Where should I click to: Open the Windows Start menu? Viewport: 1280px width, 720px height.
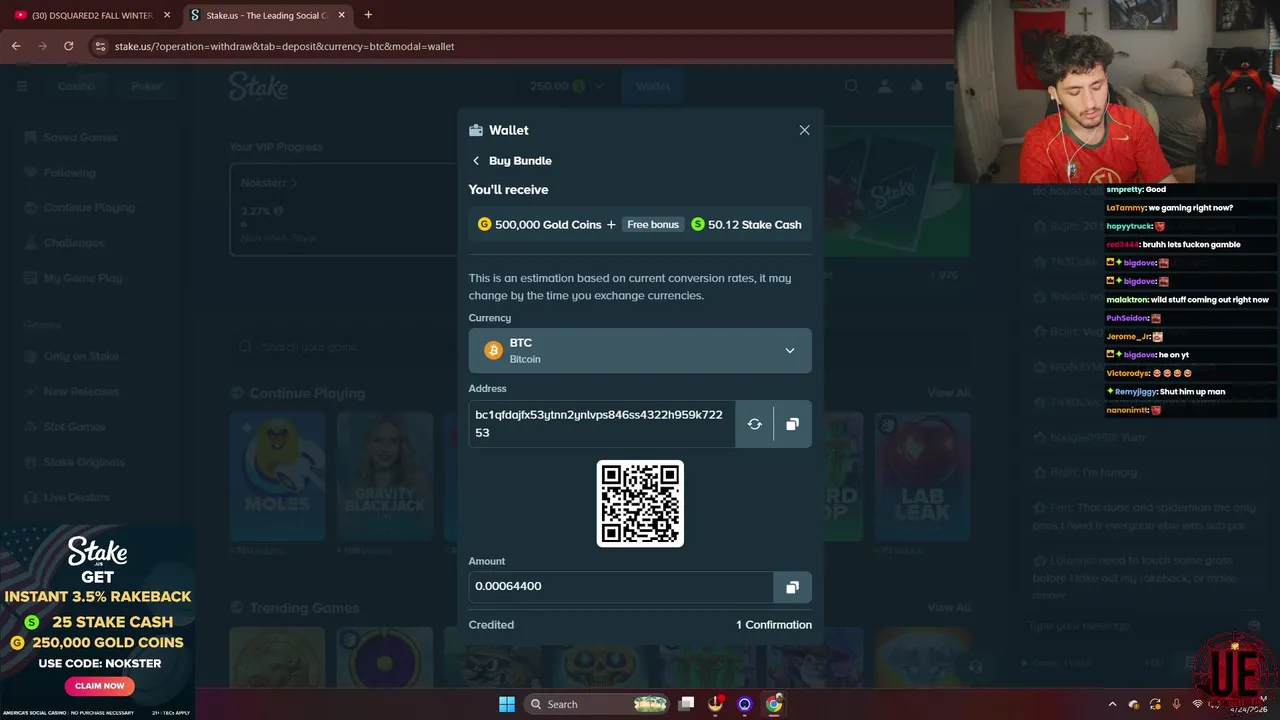tap(507, 704)
